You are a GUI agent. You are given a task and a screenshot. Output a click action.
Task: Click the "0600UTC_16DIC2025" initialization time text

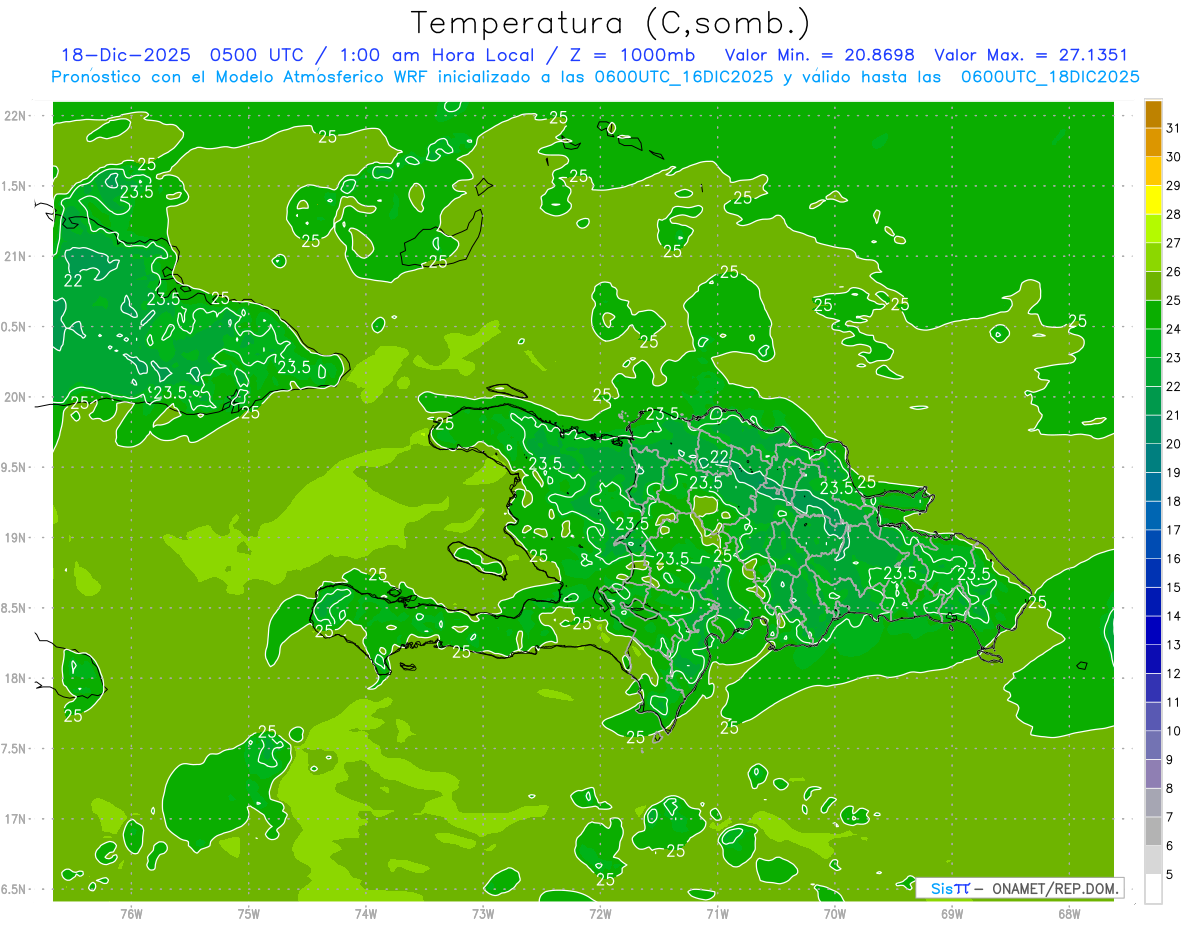(x=684, y=77)
